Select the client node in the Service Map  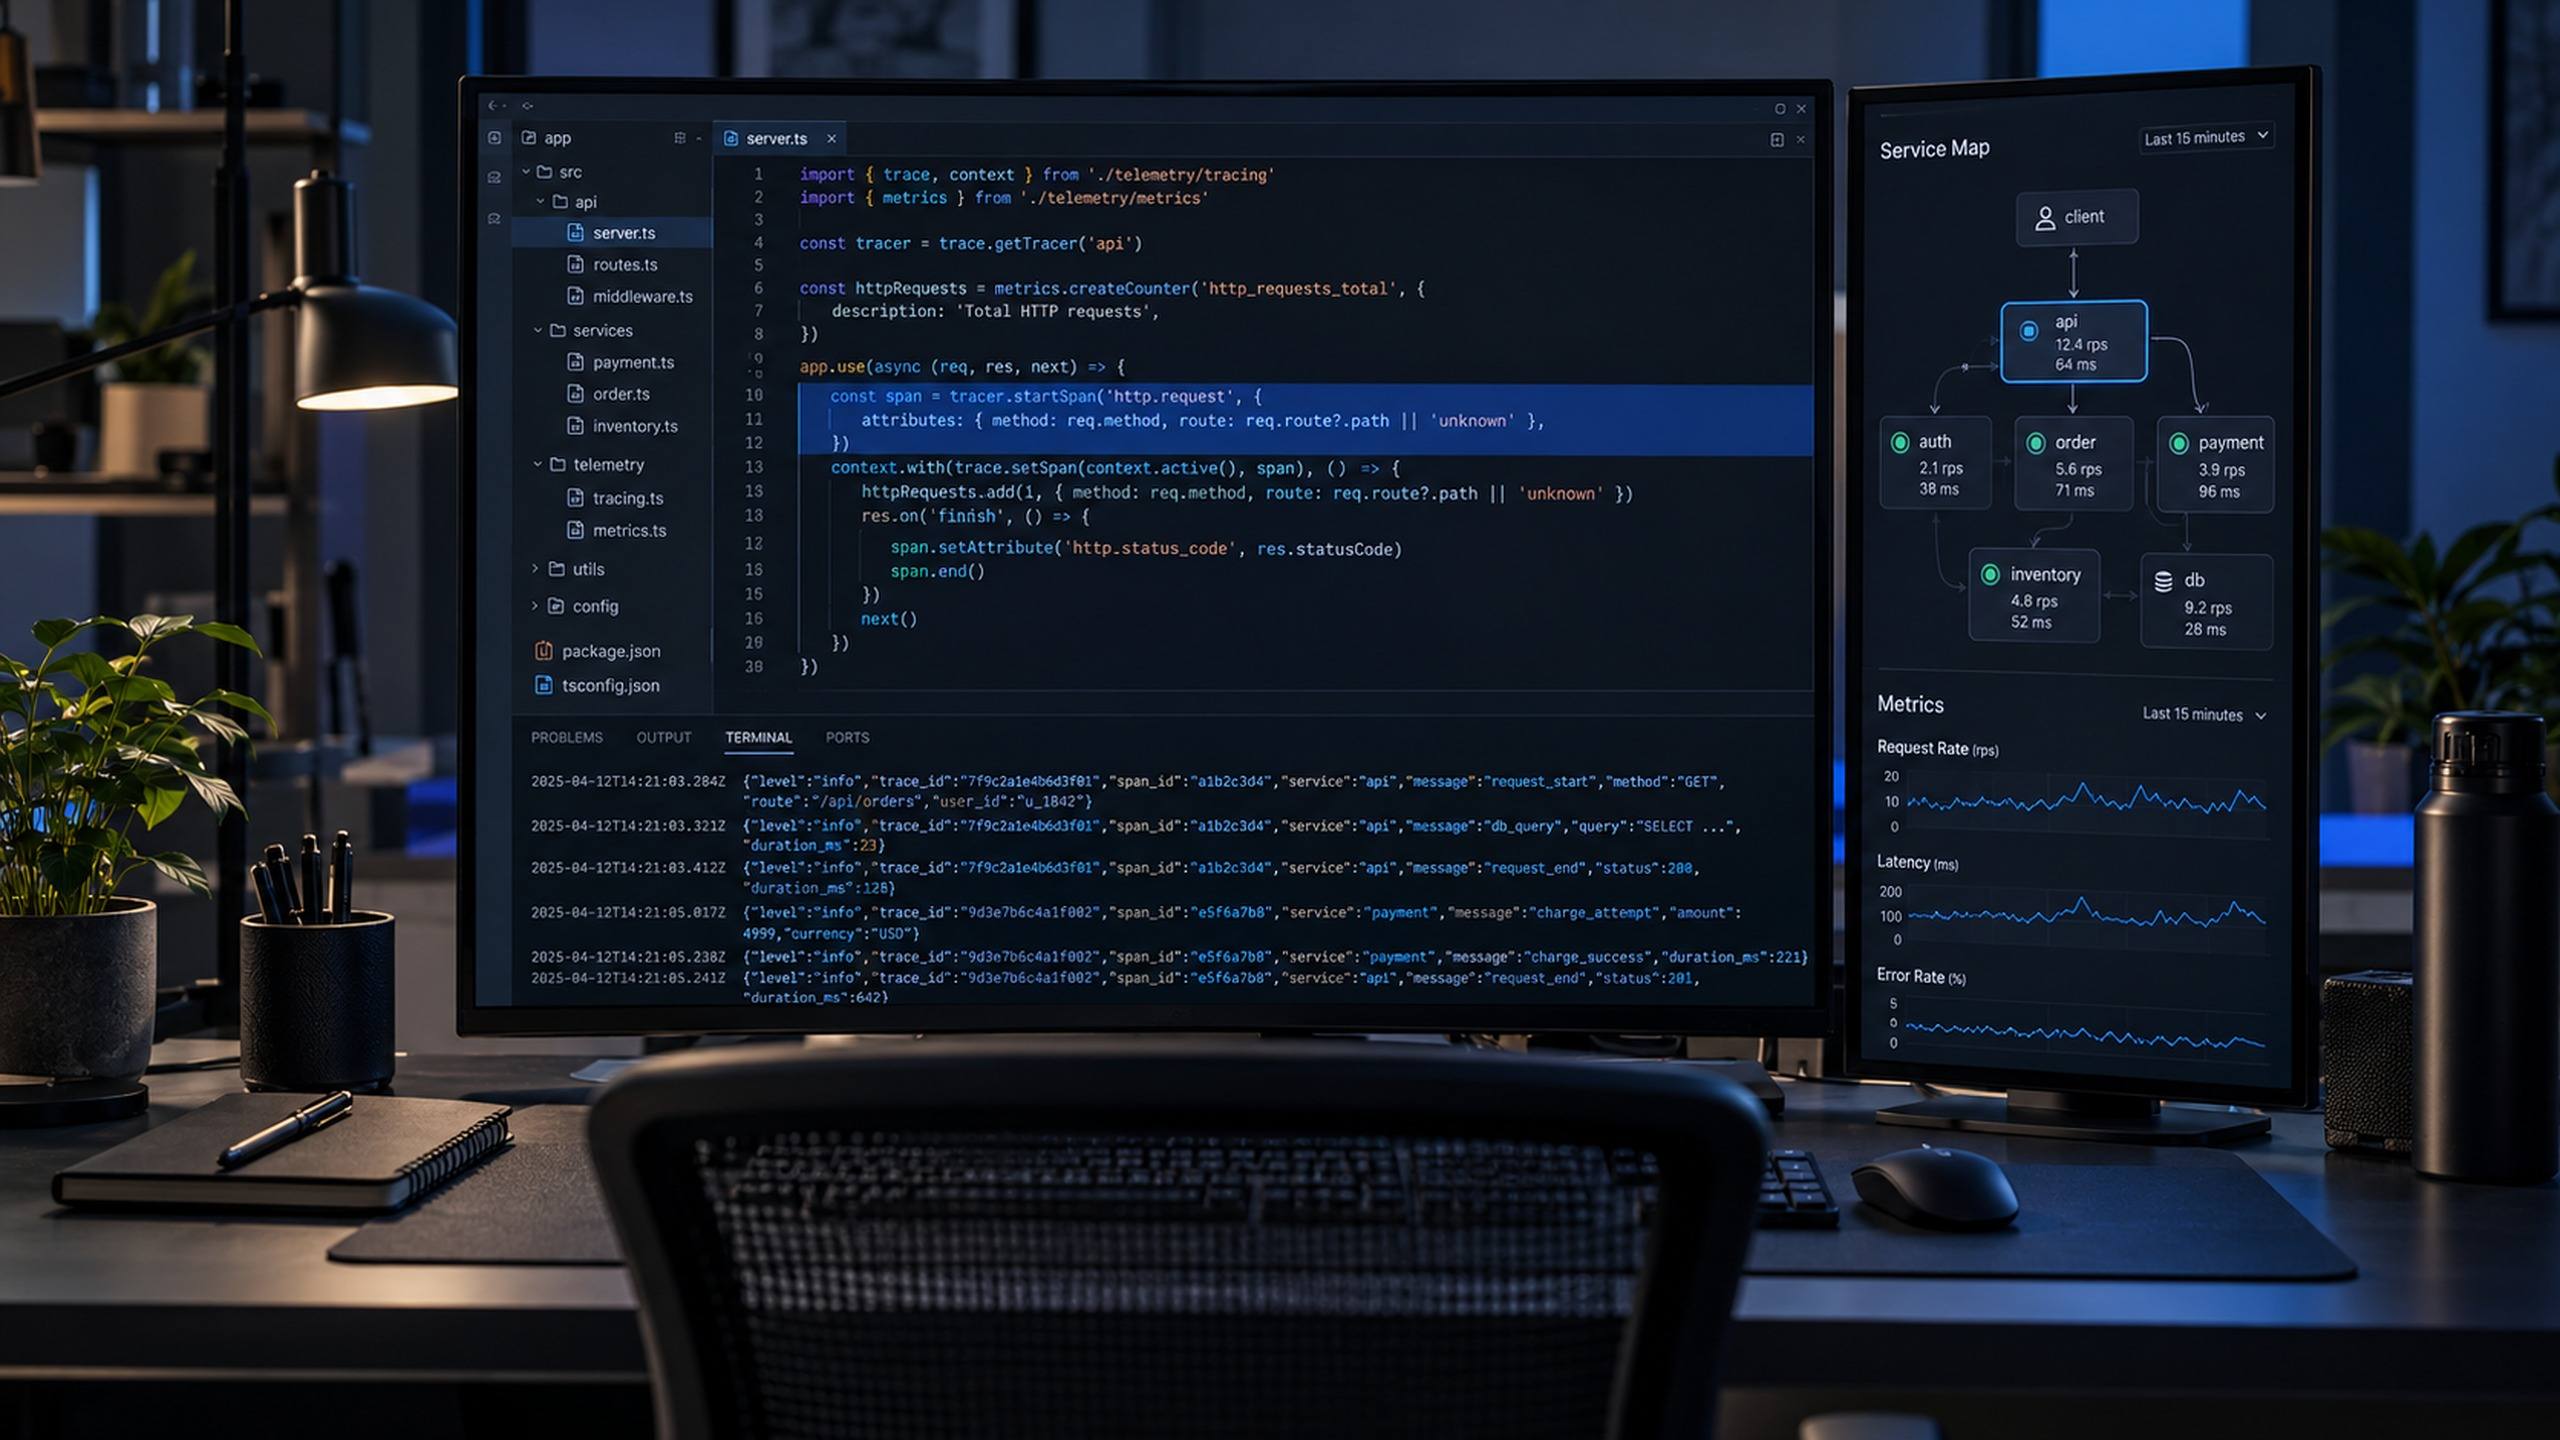coord(2077,217)
